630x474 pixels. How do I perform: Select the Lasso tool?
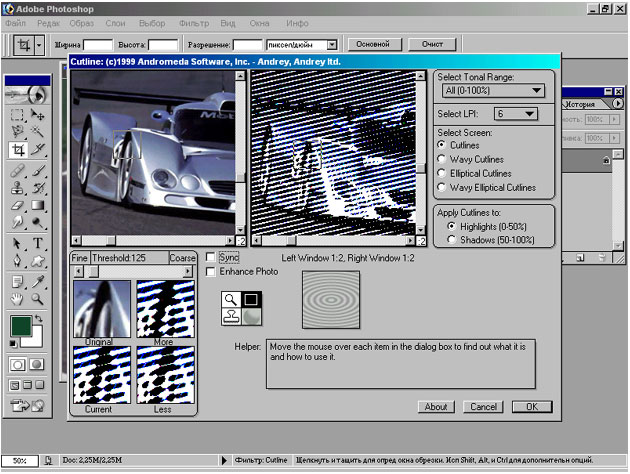tap(17, 132)
